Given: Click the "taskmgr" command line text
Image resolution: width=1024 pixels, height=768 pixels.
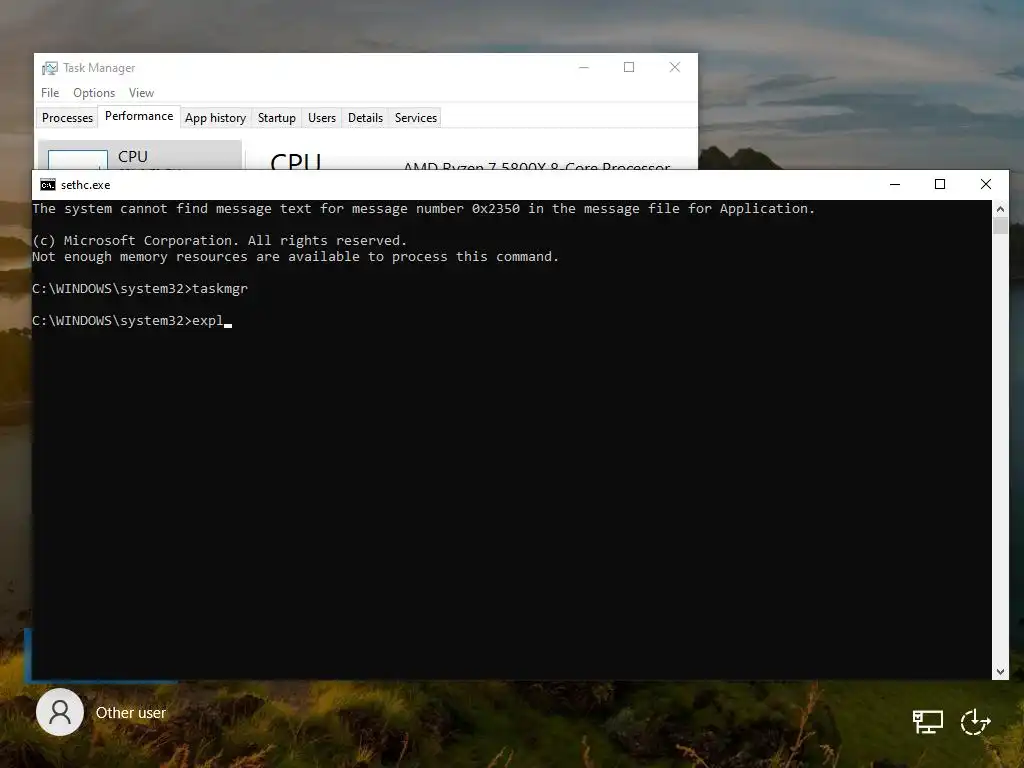Looking at the screenshot, I should (220, 289).
